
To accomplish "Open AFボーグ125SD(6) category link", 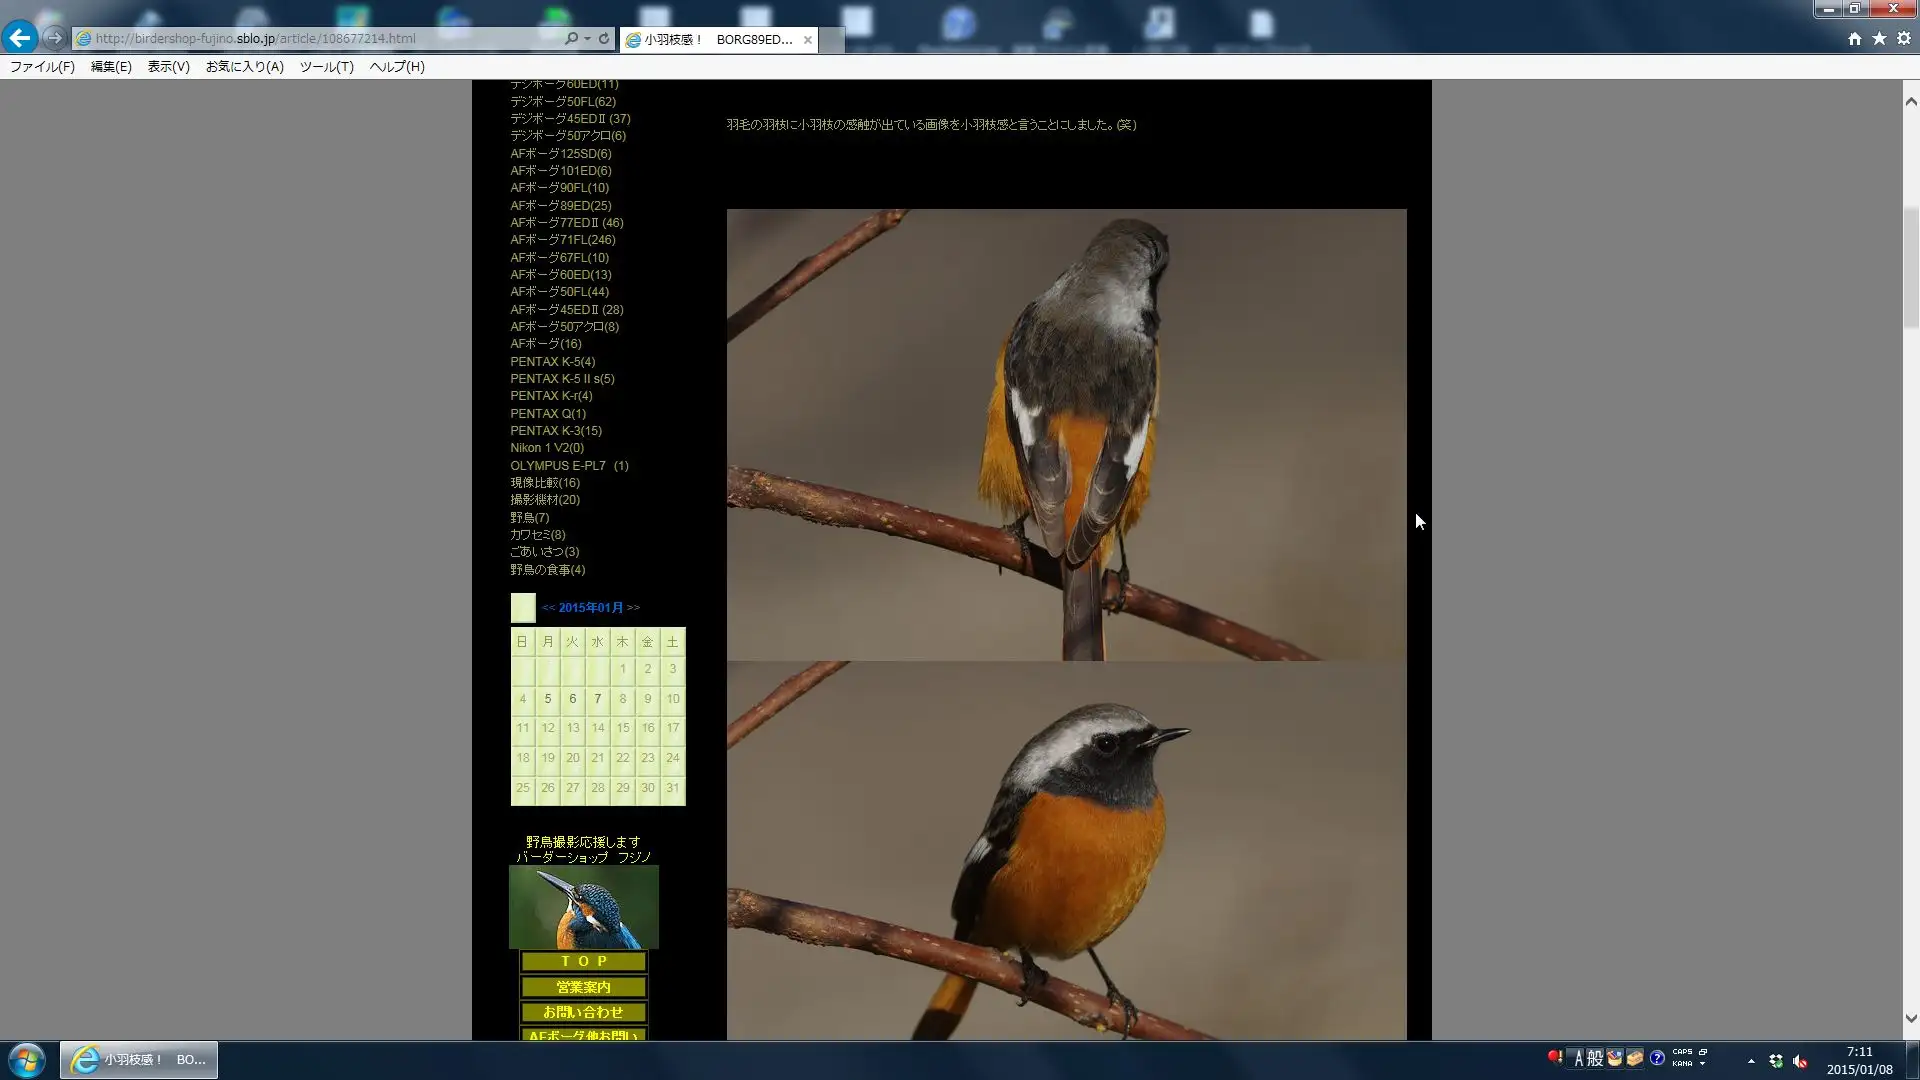I will pyautogui.click(x=561, y=154).
